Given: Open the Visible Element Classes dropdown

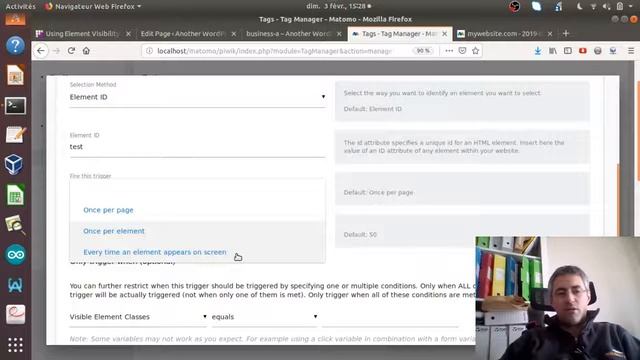Looking at the screenshot, I should click(138, 317).
